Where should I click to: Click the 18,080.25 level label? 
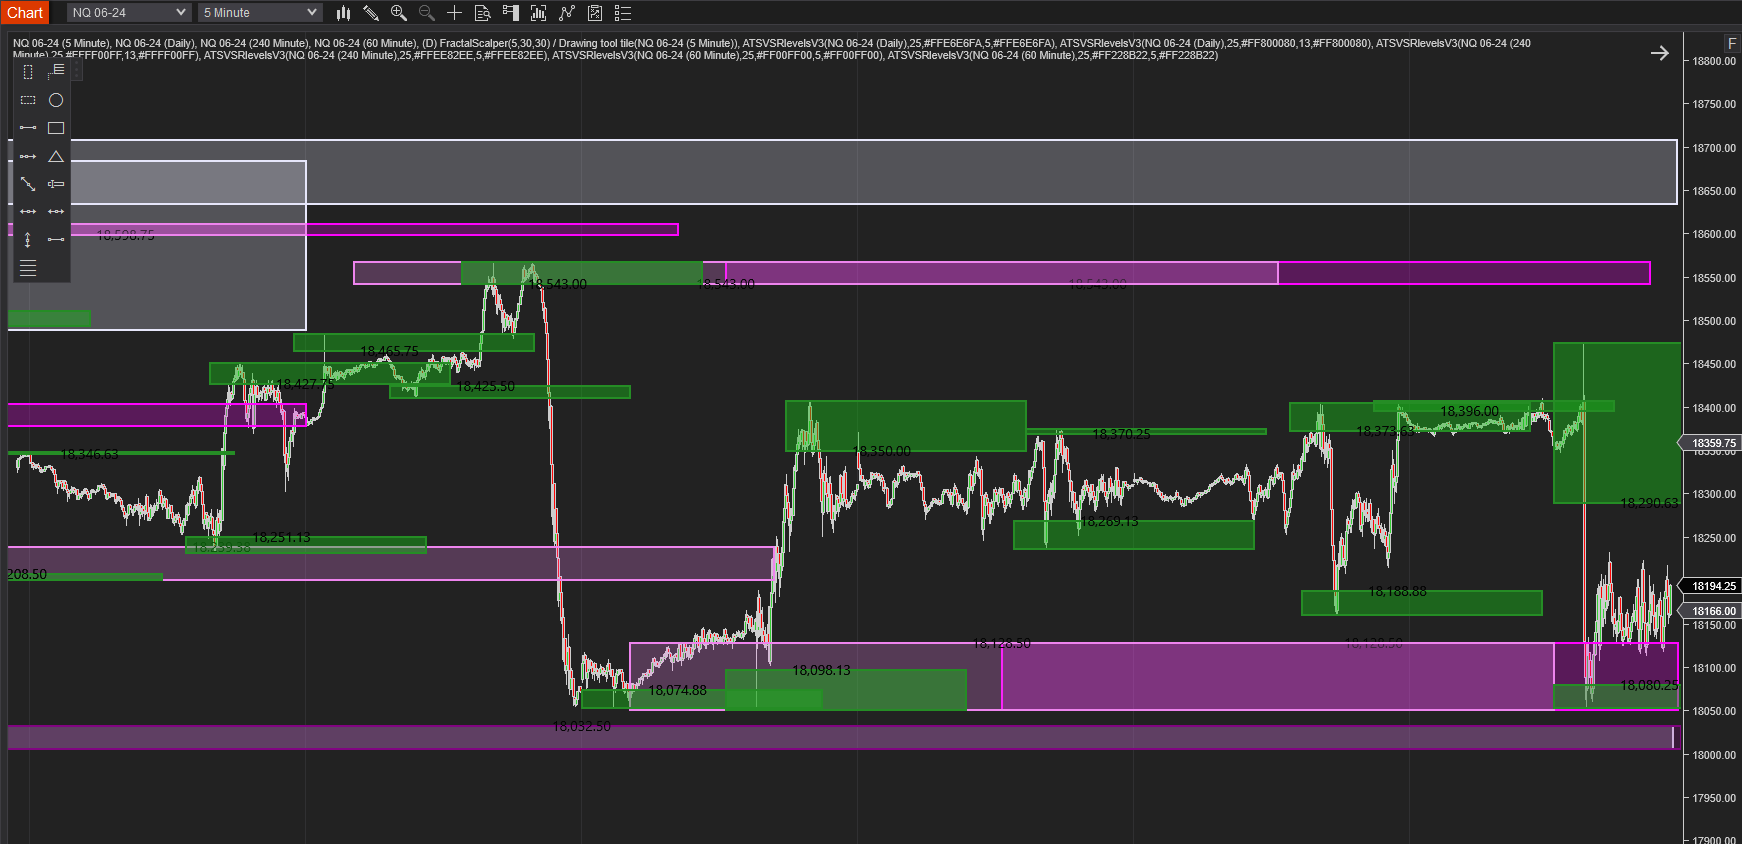(x=1650, y=685)
